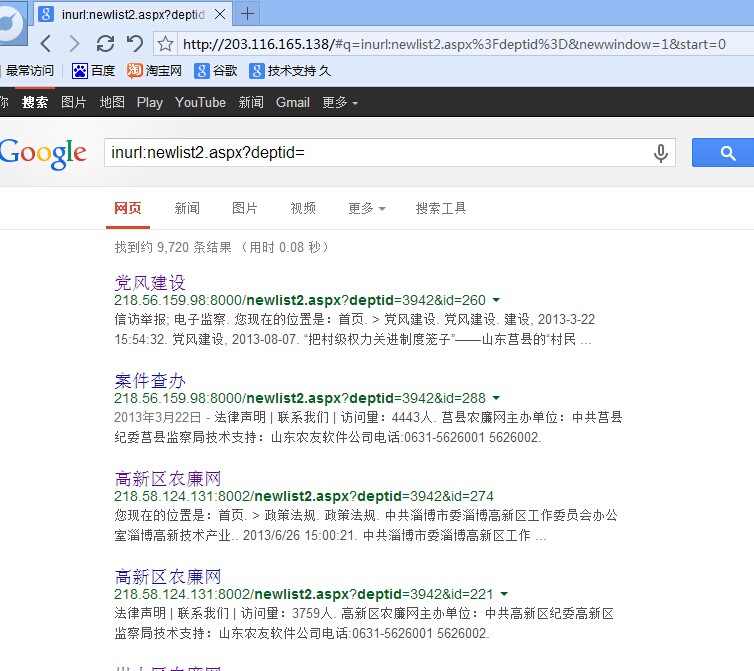Open Gmail in the black Google bar
Image resolution: width=754 pixels, height=671 pixels.
pos(292,102)
